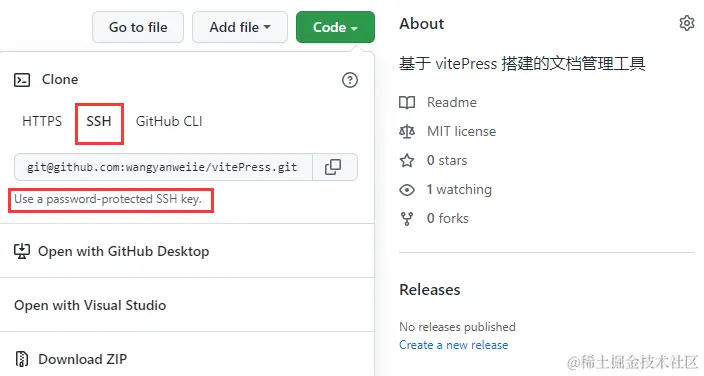This screenshot has height=376, width=704.
Task: View the 1 watching link
Action: pos(459,190)
